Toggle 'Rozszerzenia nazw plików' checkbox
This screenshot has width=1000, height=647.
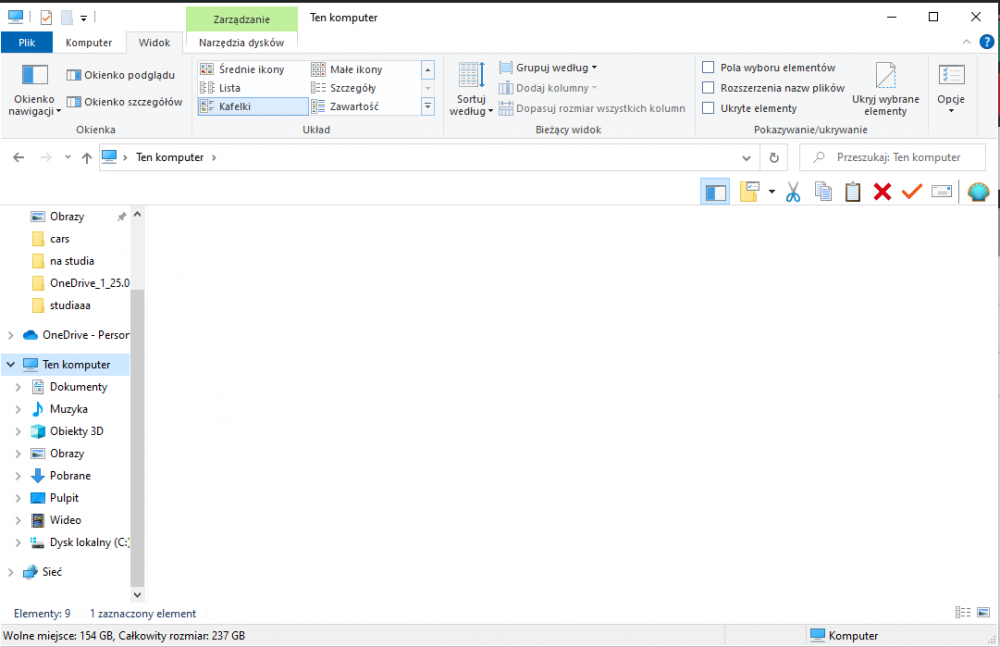(708, 88)
